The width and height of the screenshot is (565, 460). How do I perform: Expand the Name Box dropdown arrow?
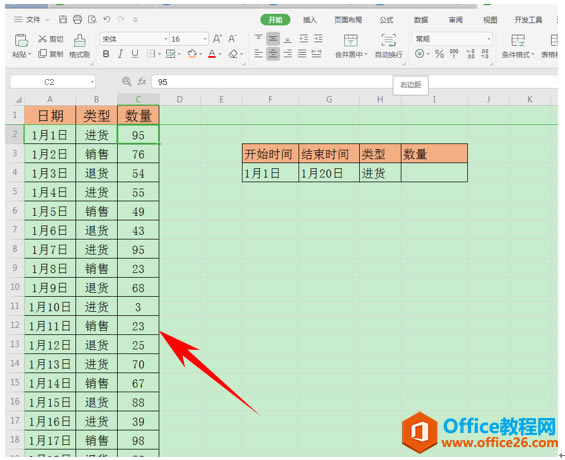pos(92,82)
